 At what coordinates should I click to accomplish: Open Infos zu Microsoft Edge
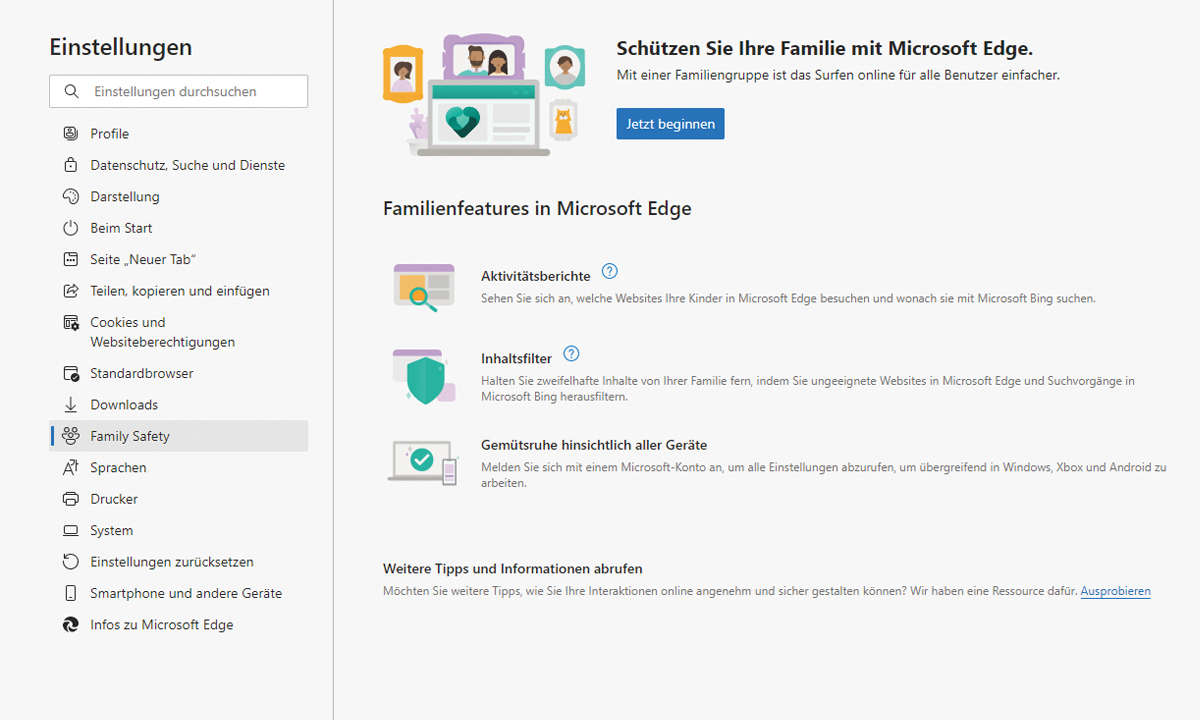point(178,625)
